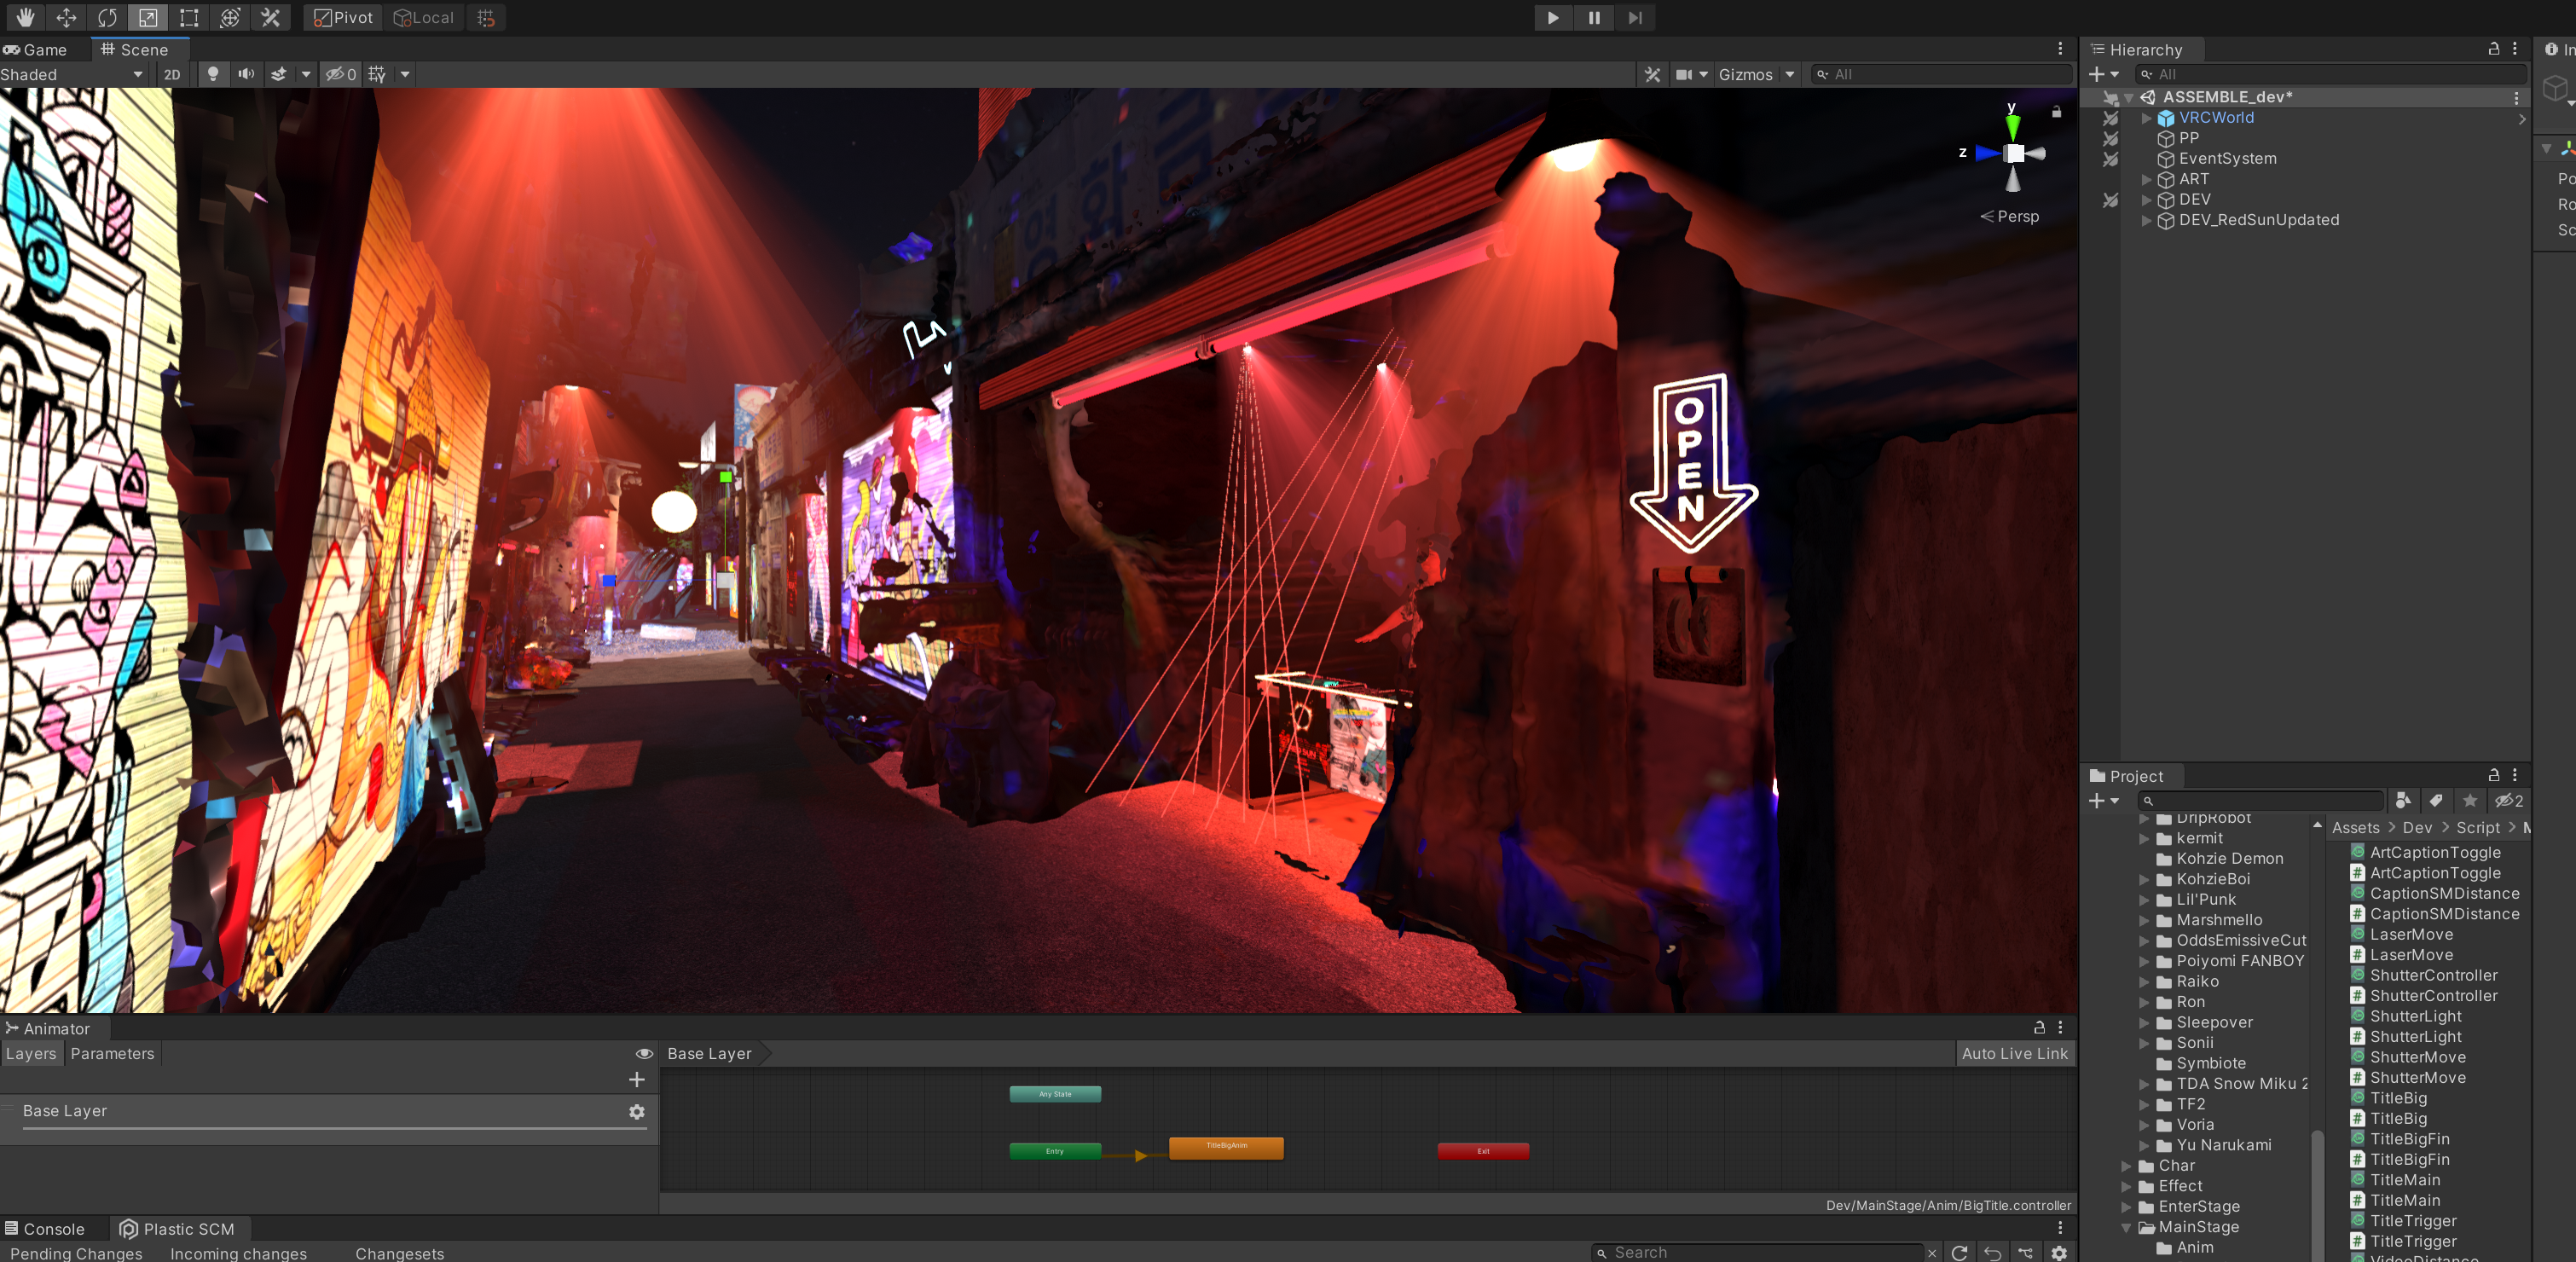
Task: Switch to Animator Layers tab
Action: pyautogui.click(x=31, y=1053)
